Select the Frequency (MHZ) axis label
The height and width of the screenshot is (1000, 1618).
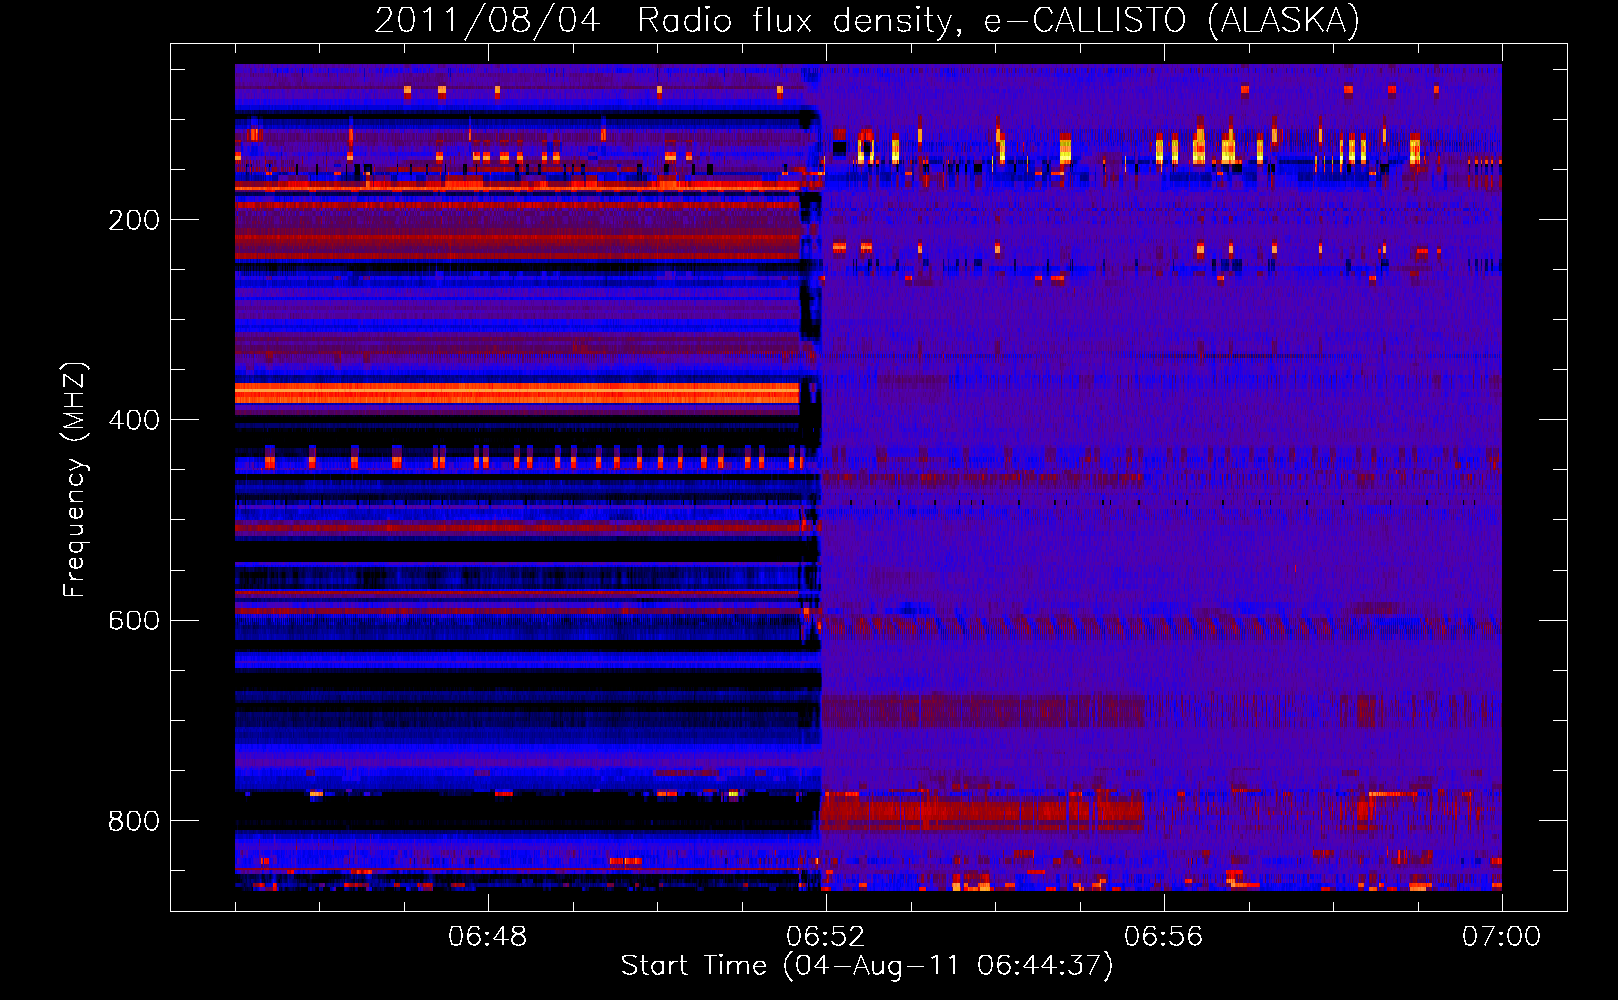click(x=75, y=480)
